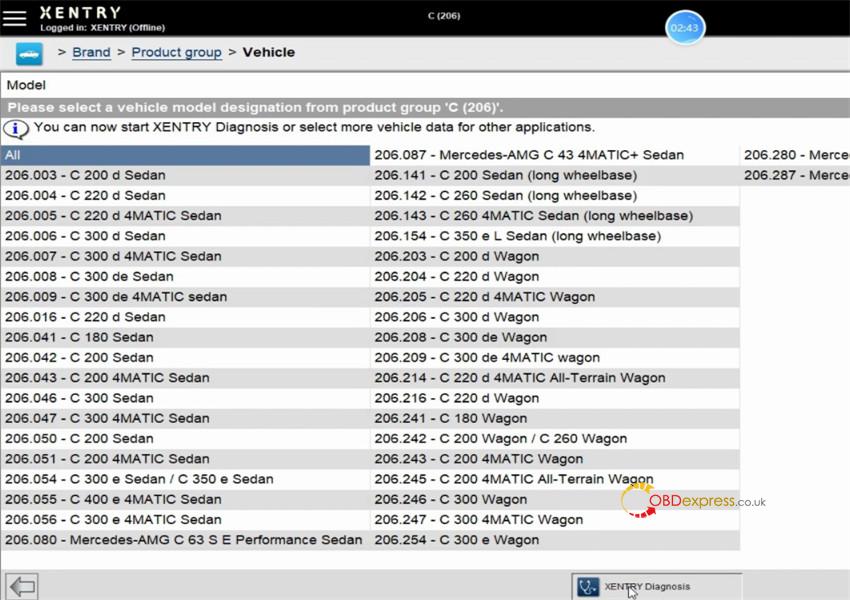Select 206.142 - C 260 Sedan long wheelbase
This screenshot has width=850, height=600.
tap(555, 196)
